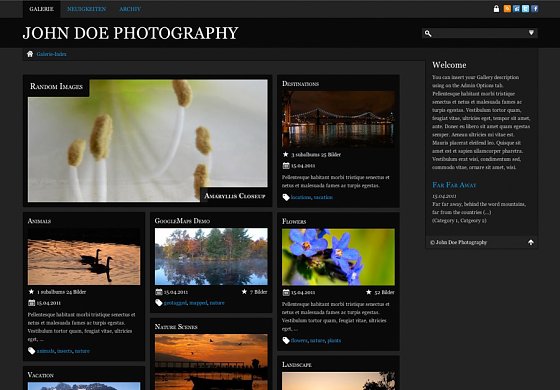Click the GoogleMaps Demo calendar icon

159,292
